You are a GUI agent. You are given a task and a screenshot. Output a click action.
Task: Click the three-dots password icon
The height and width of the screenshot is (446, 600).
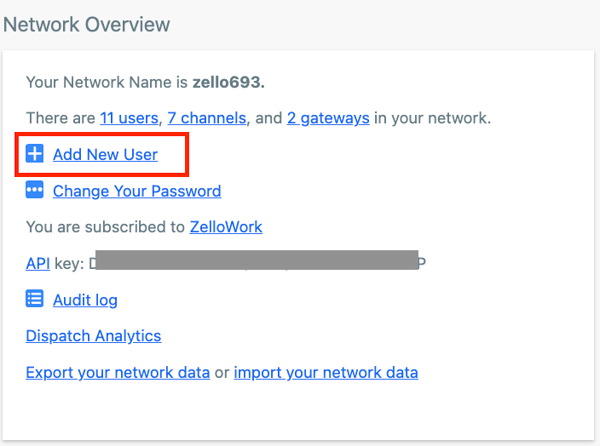pyautogui.click(x=34, y=190)
